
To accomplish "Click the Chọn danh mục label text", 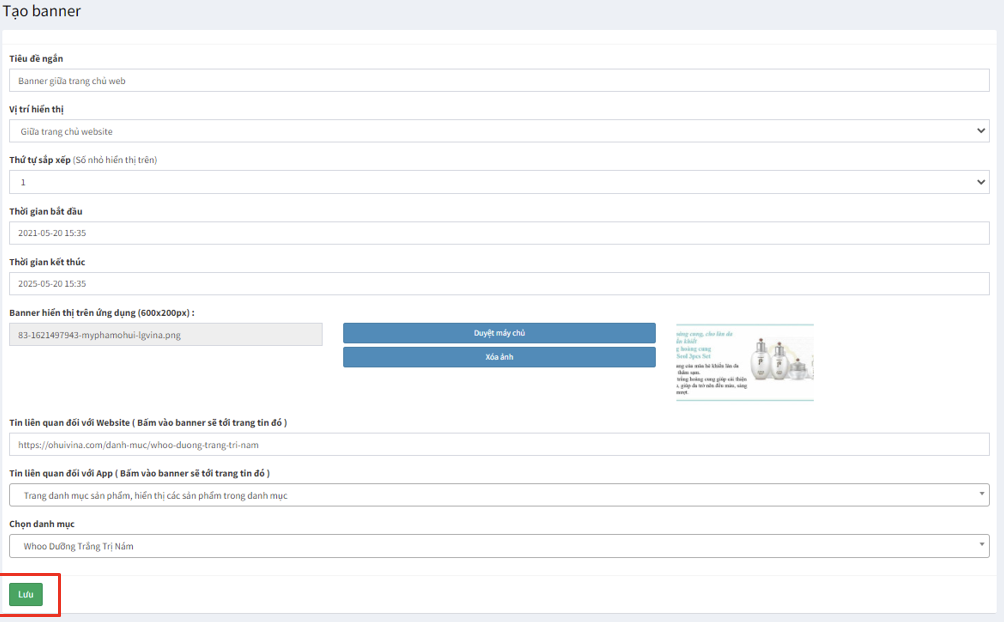I will [42, 524].
